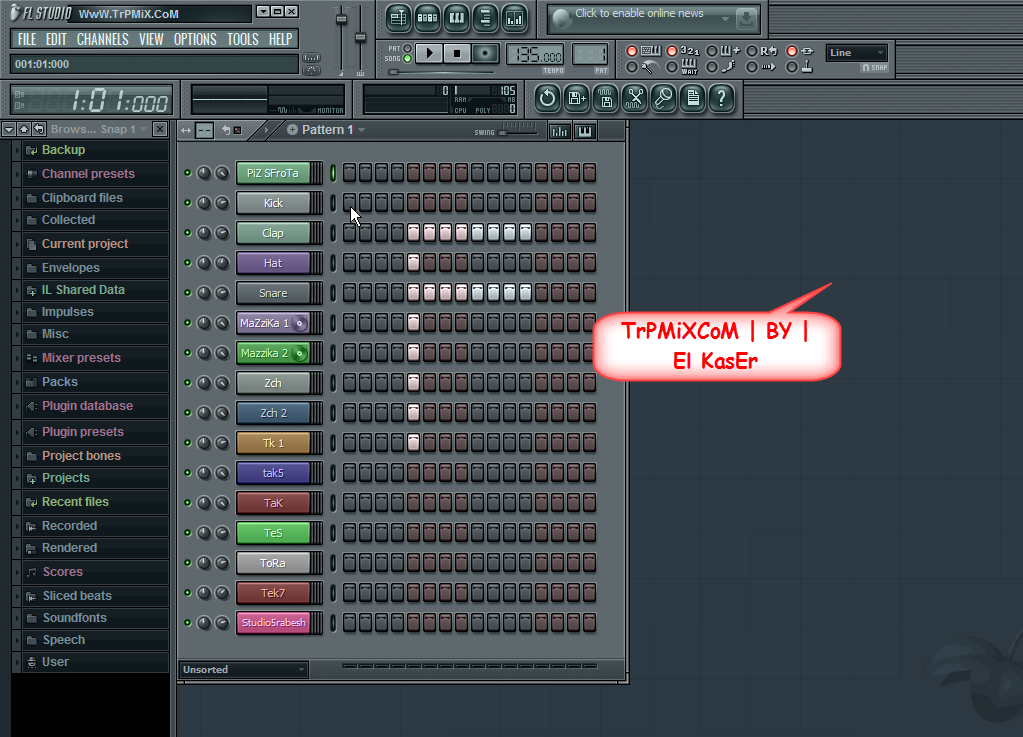Image resolution: width=1023 pixels, height=737 pixels.
Task: Open the keyboard editor in step sequencer
Action: [x=585, y=131]
